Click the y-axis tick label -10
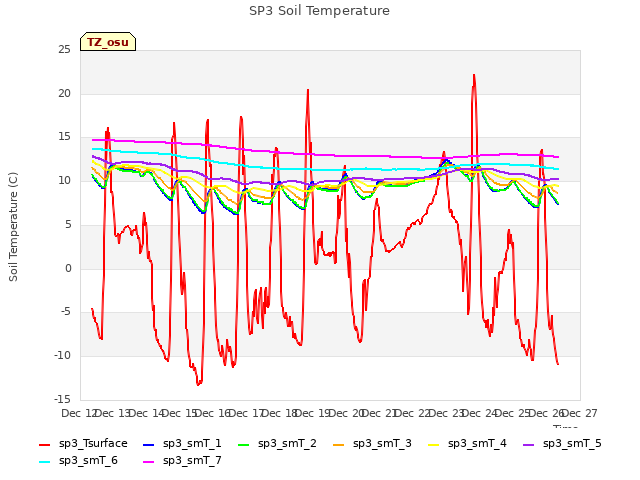 pyautogui.click(x=62, y=356)
